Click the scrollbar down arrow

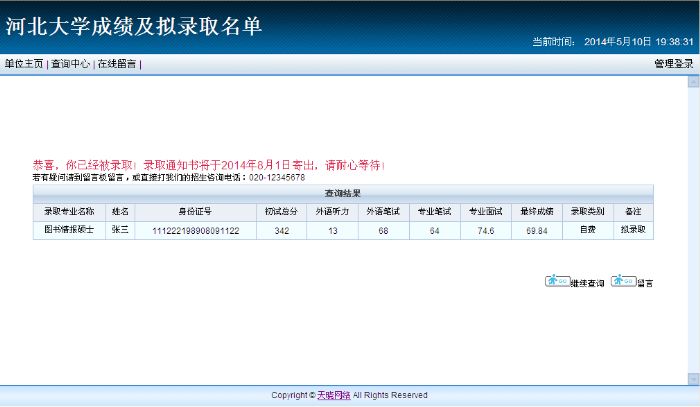tap(691, 378)
